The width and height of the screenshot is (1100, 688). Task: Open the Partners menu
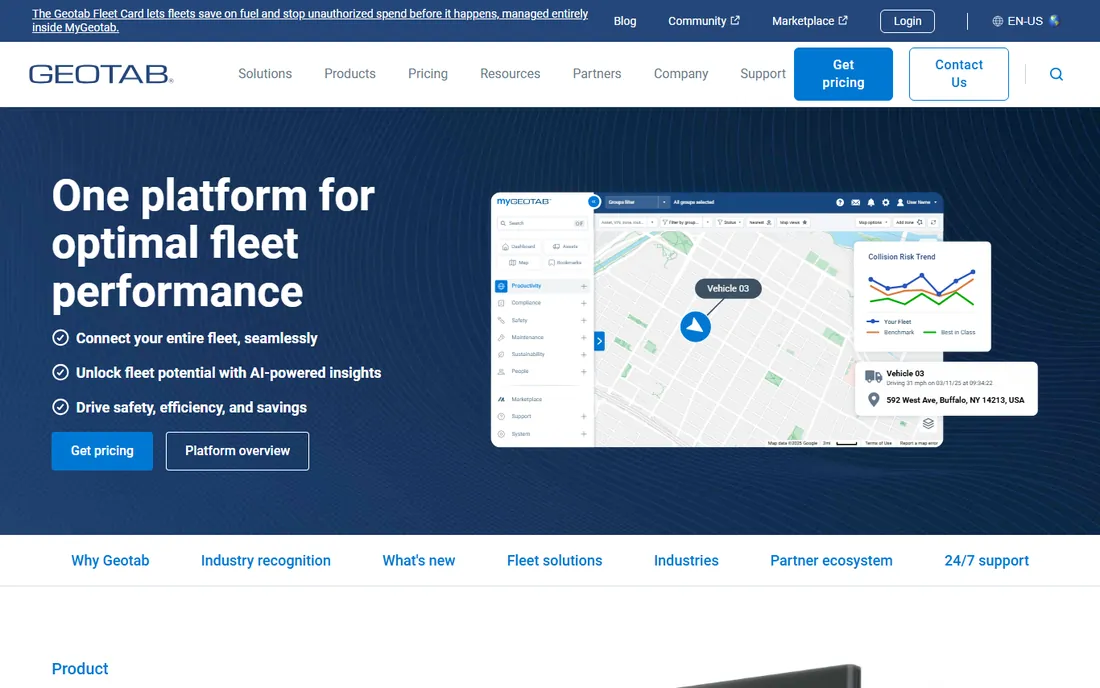(x=596, y=74)
